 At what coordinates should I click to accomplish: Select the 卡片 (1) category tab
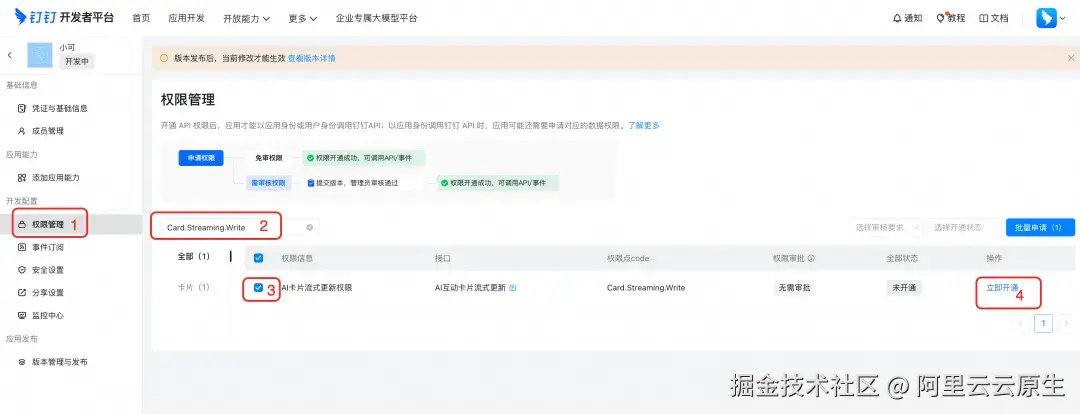click(x=194, y=287)
